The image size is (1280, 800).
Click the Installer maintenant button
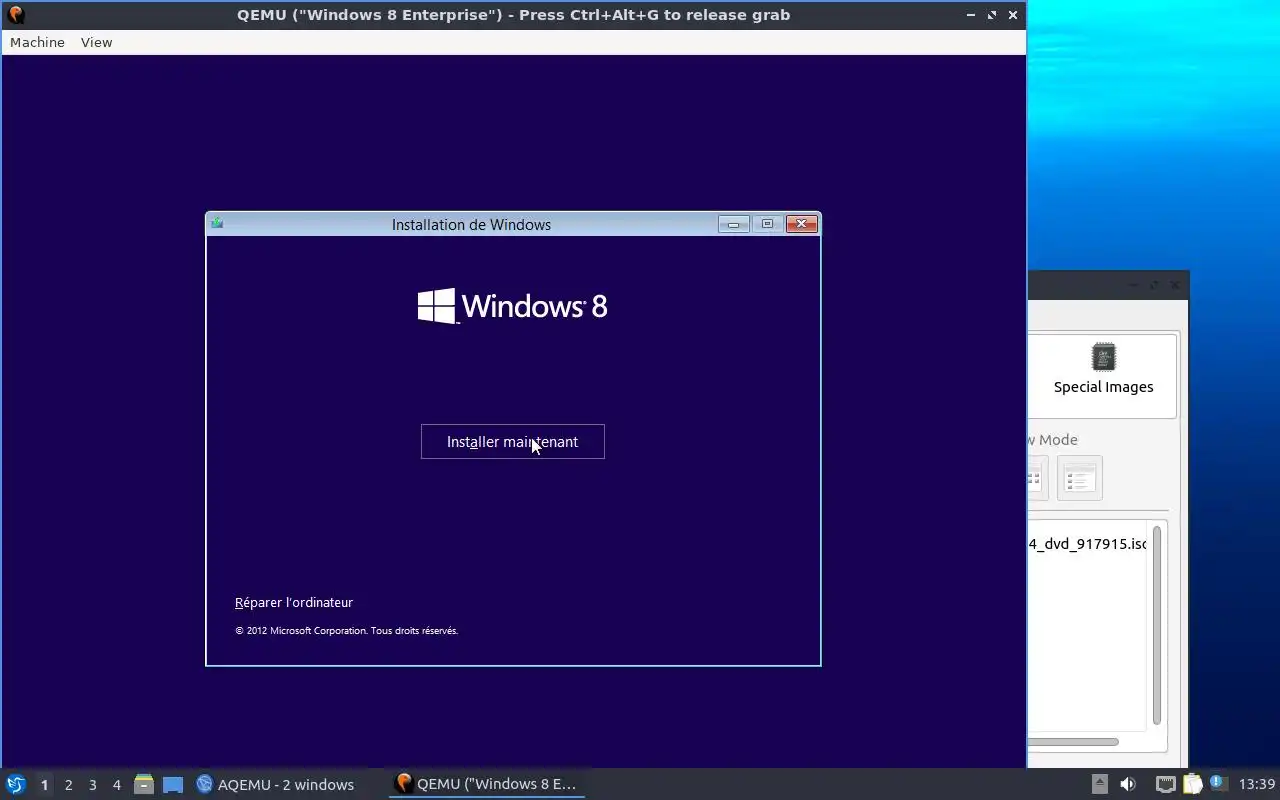512,441
